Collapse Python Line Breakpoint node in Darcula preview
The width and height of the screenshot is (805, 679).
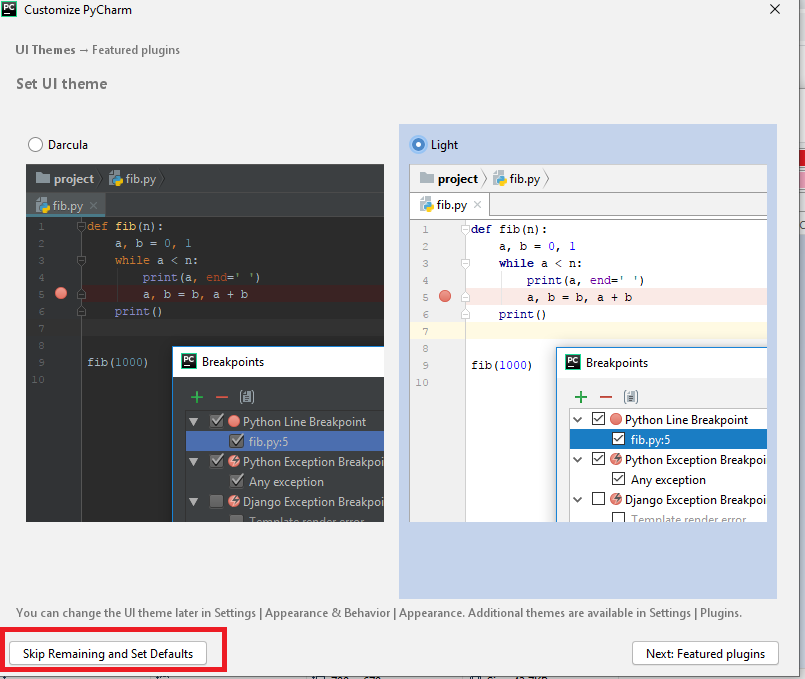tap(194, 422)
